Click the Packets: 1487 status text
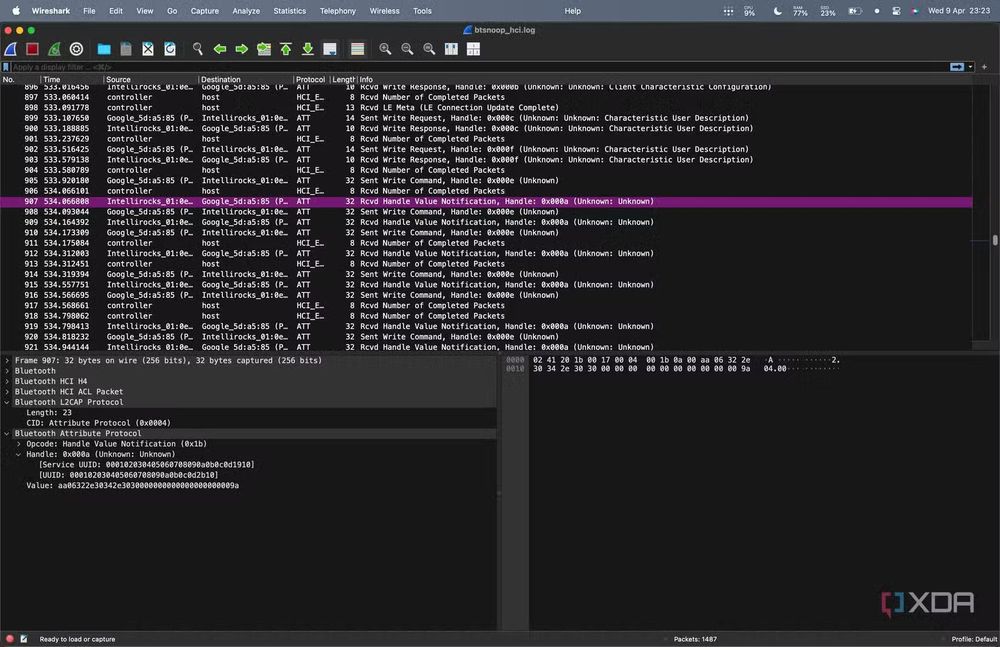Screen dimensions: 1000x647 click(x=695, y=639)
